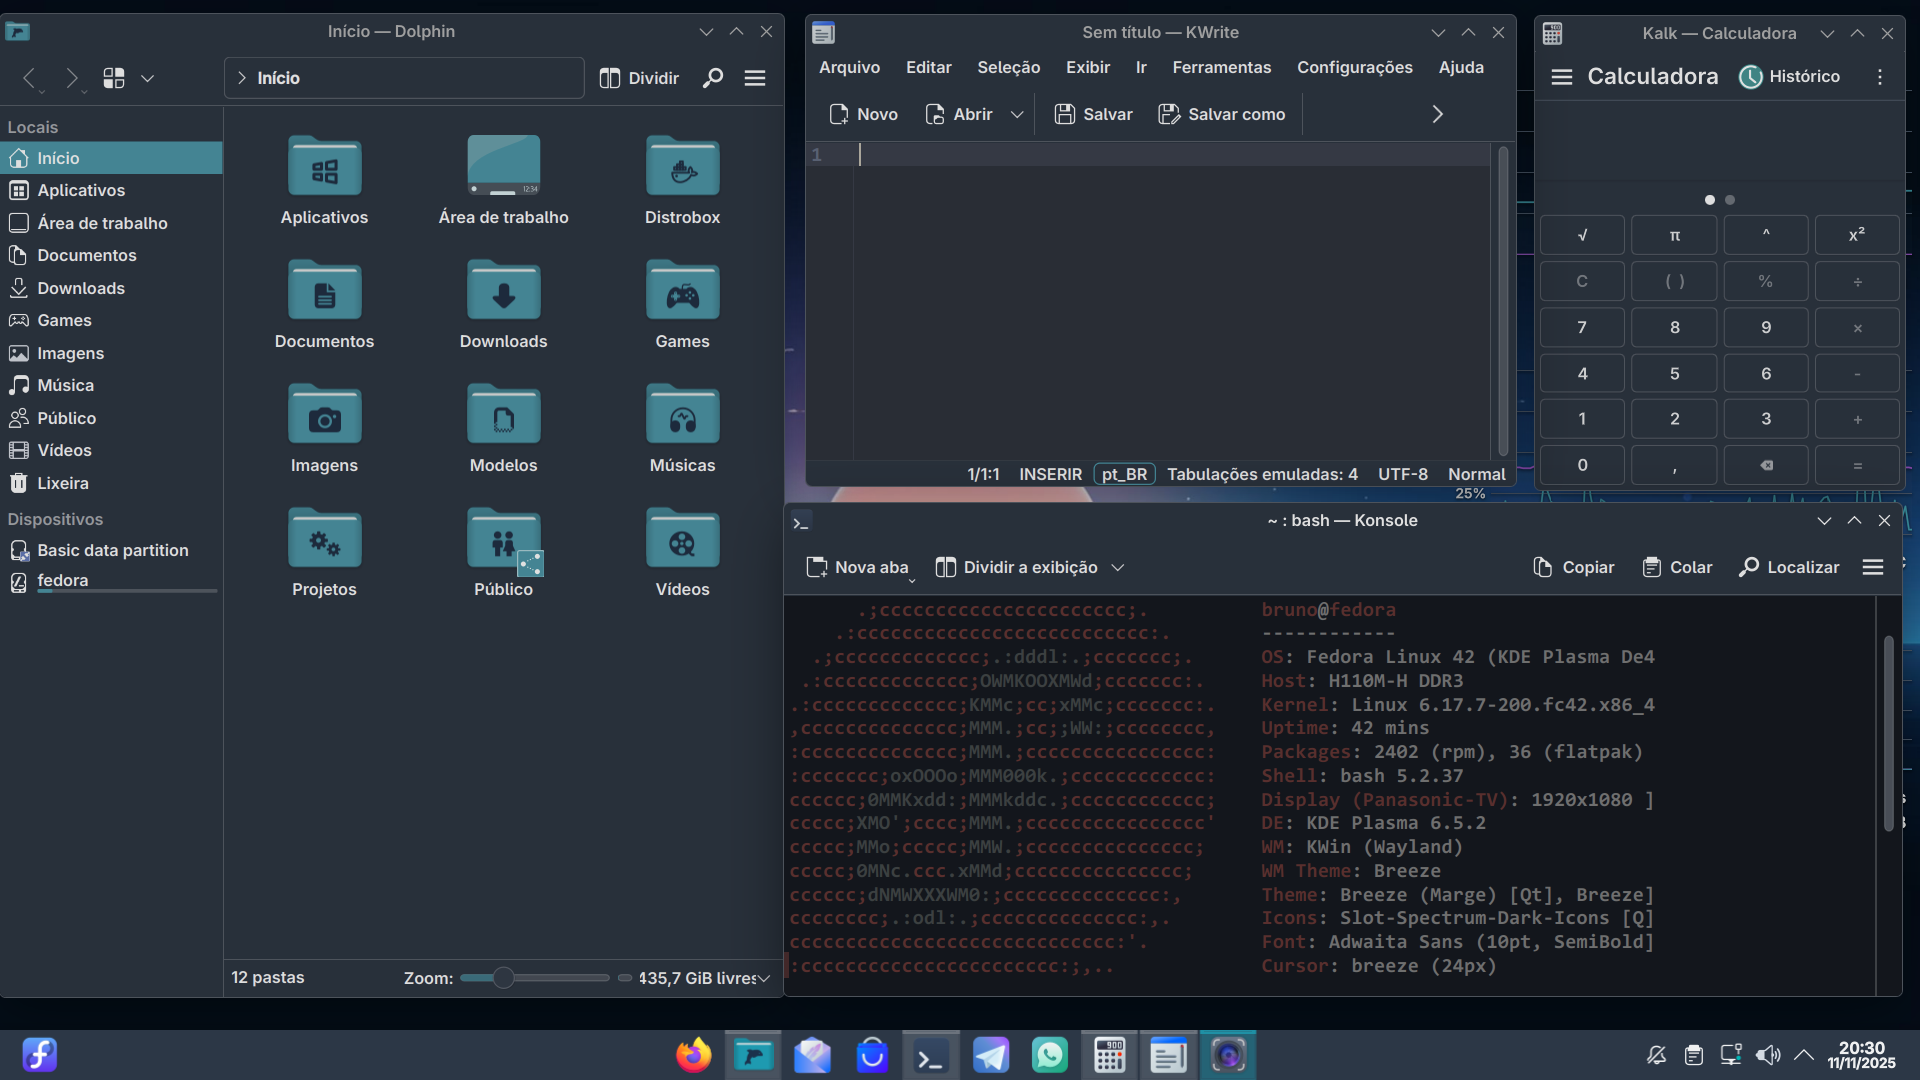Expand the Dividir a exibição dropdown arrow

click(x=1118, y=567)
